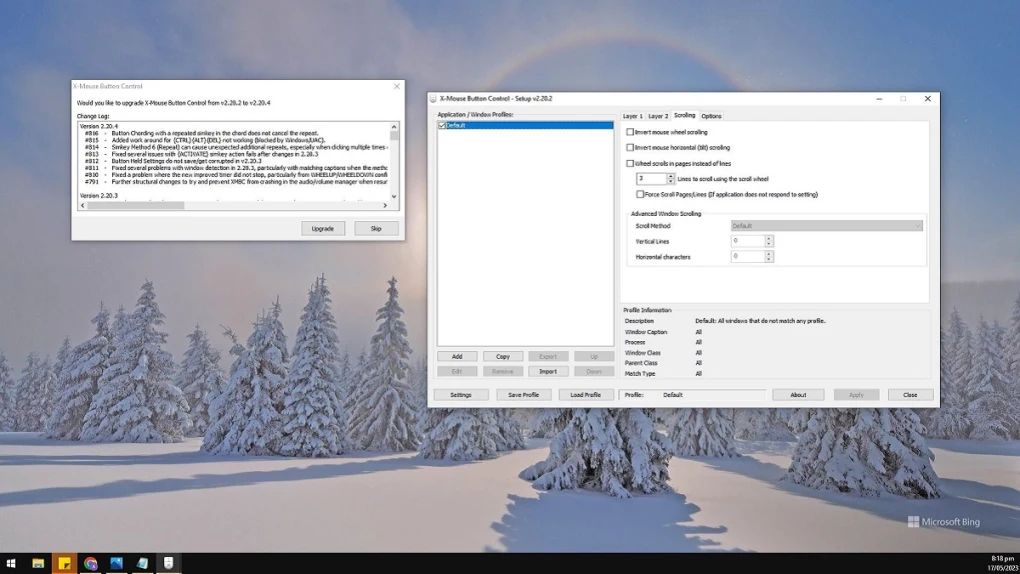This screenshot has width=1020, height=574.
Task: Increase Vertical Lines value
Action: 768,238
